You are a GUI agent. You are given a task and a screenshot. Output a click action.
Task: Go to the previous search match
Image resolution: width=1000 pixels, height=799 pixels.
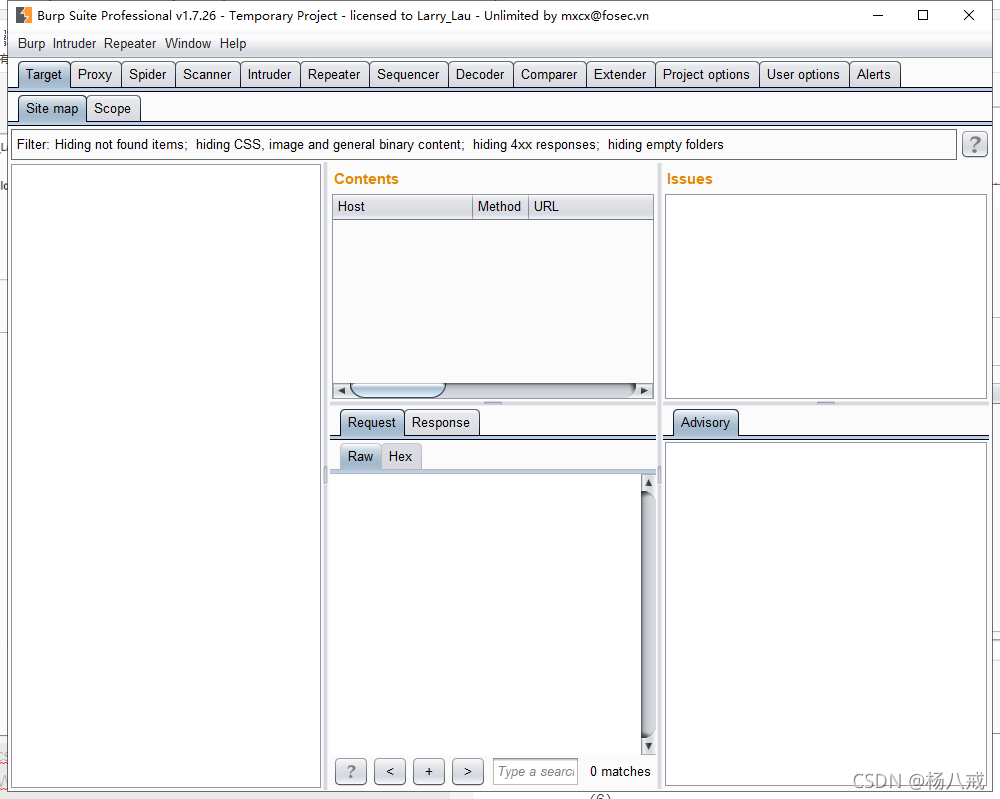click(x=390, y=772)
